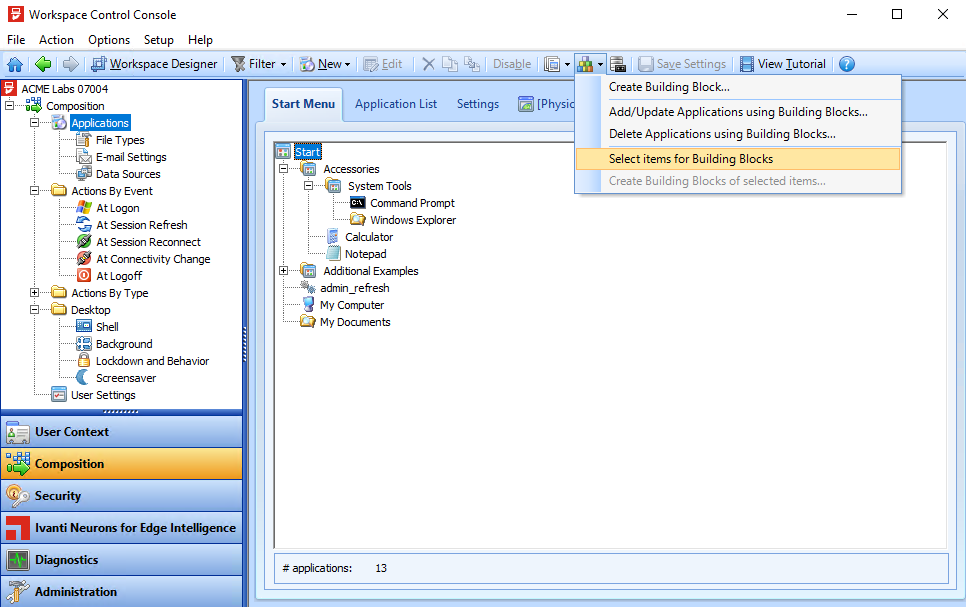
Task: Open File Types icon in tree
Action: pos(84,140)
